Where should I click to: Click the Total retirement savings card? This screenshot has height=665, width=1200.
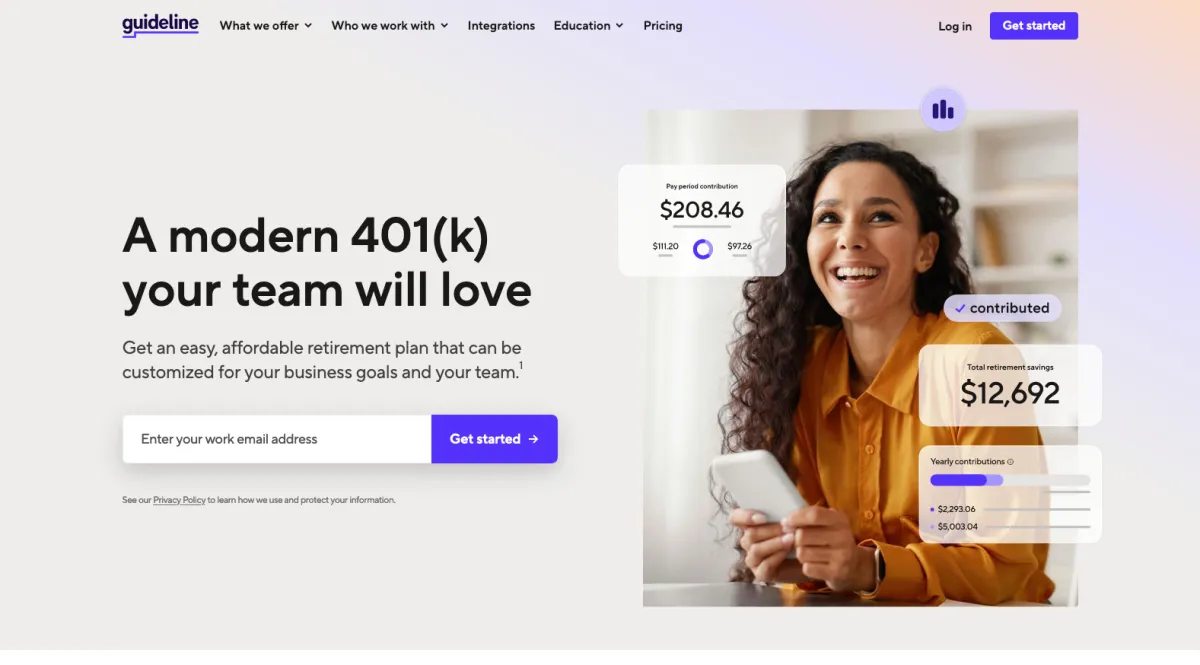(1010, 385)
